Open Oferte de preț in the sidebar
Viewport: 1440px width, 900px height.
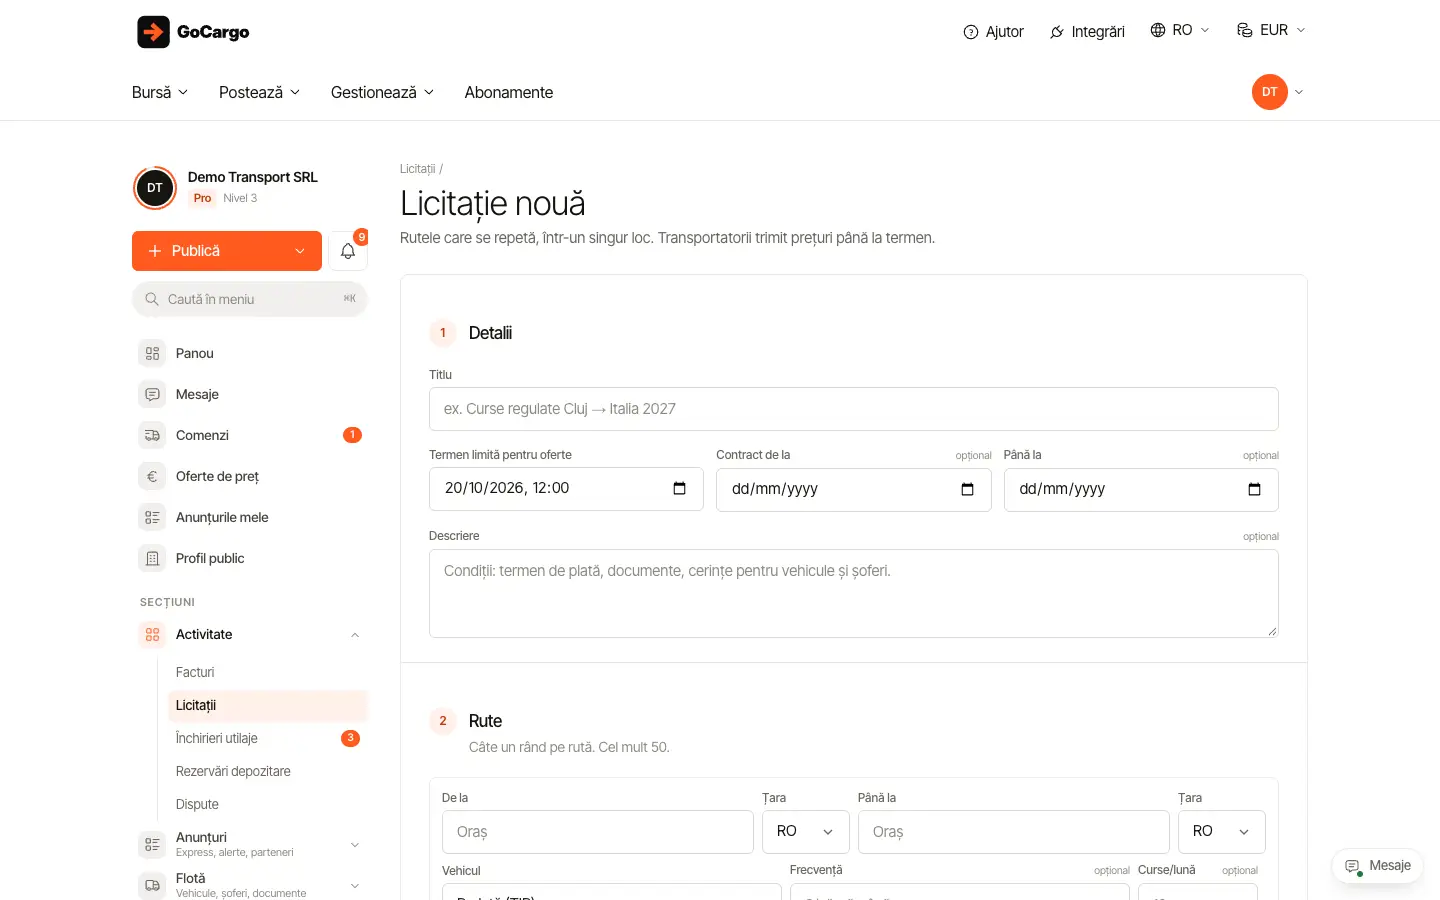250,476
